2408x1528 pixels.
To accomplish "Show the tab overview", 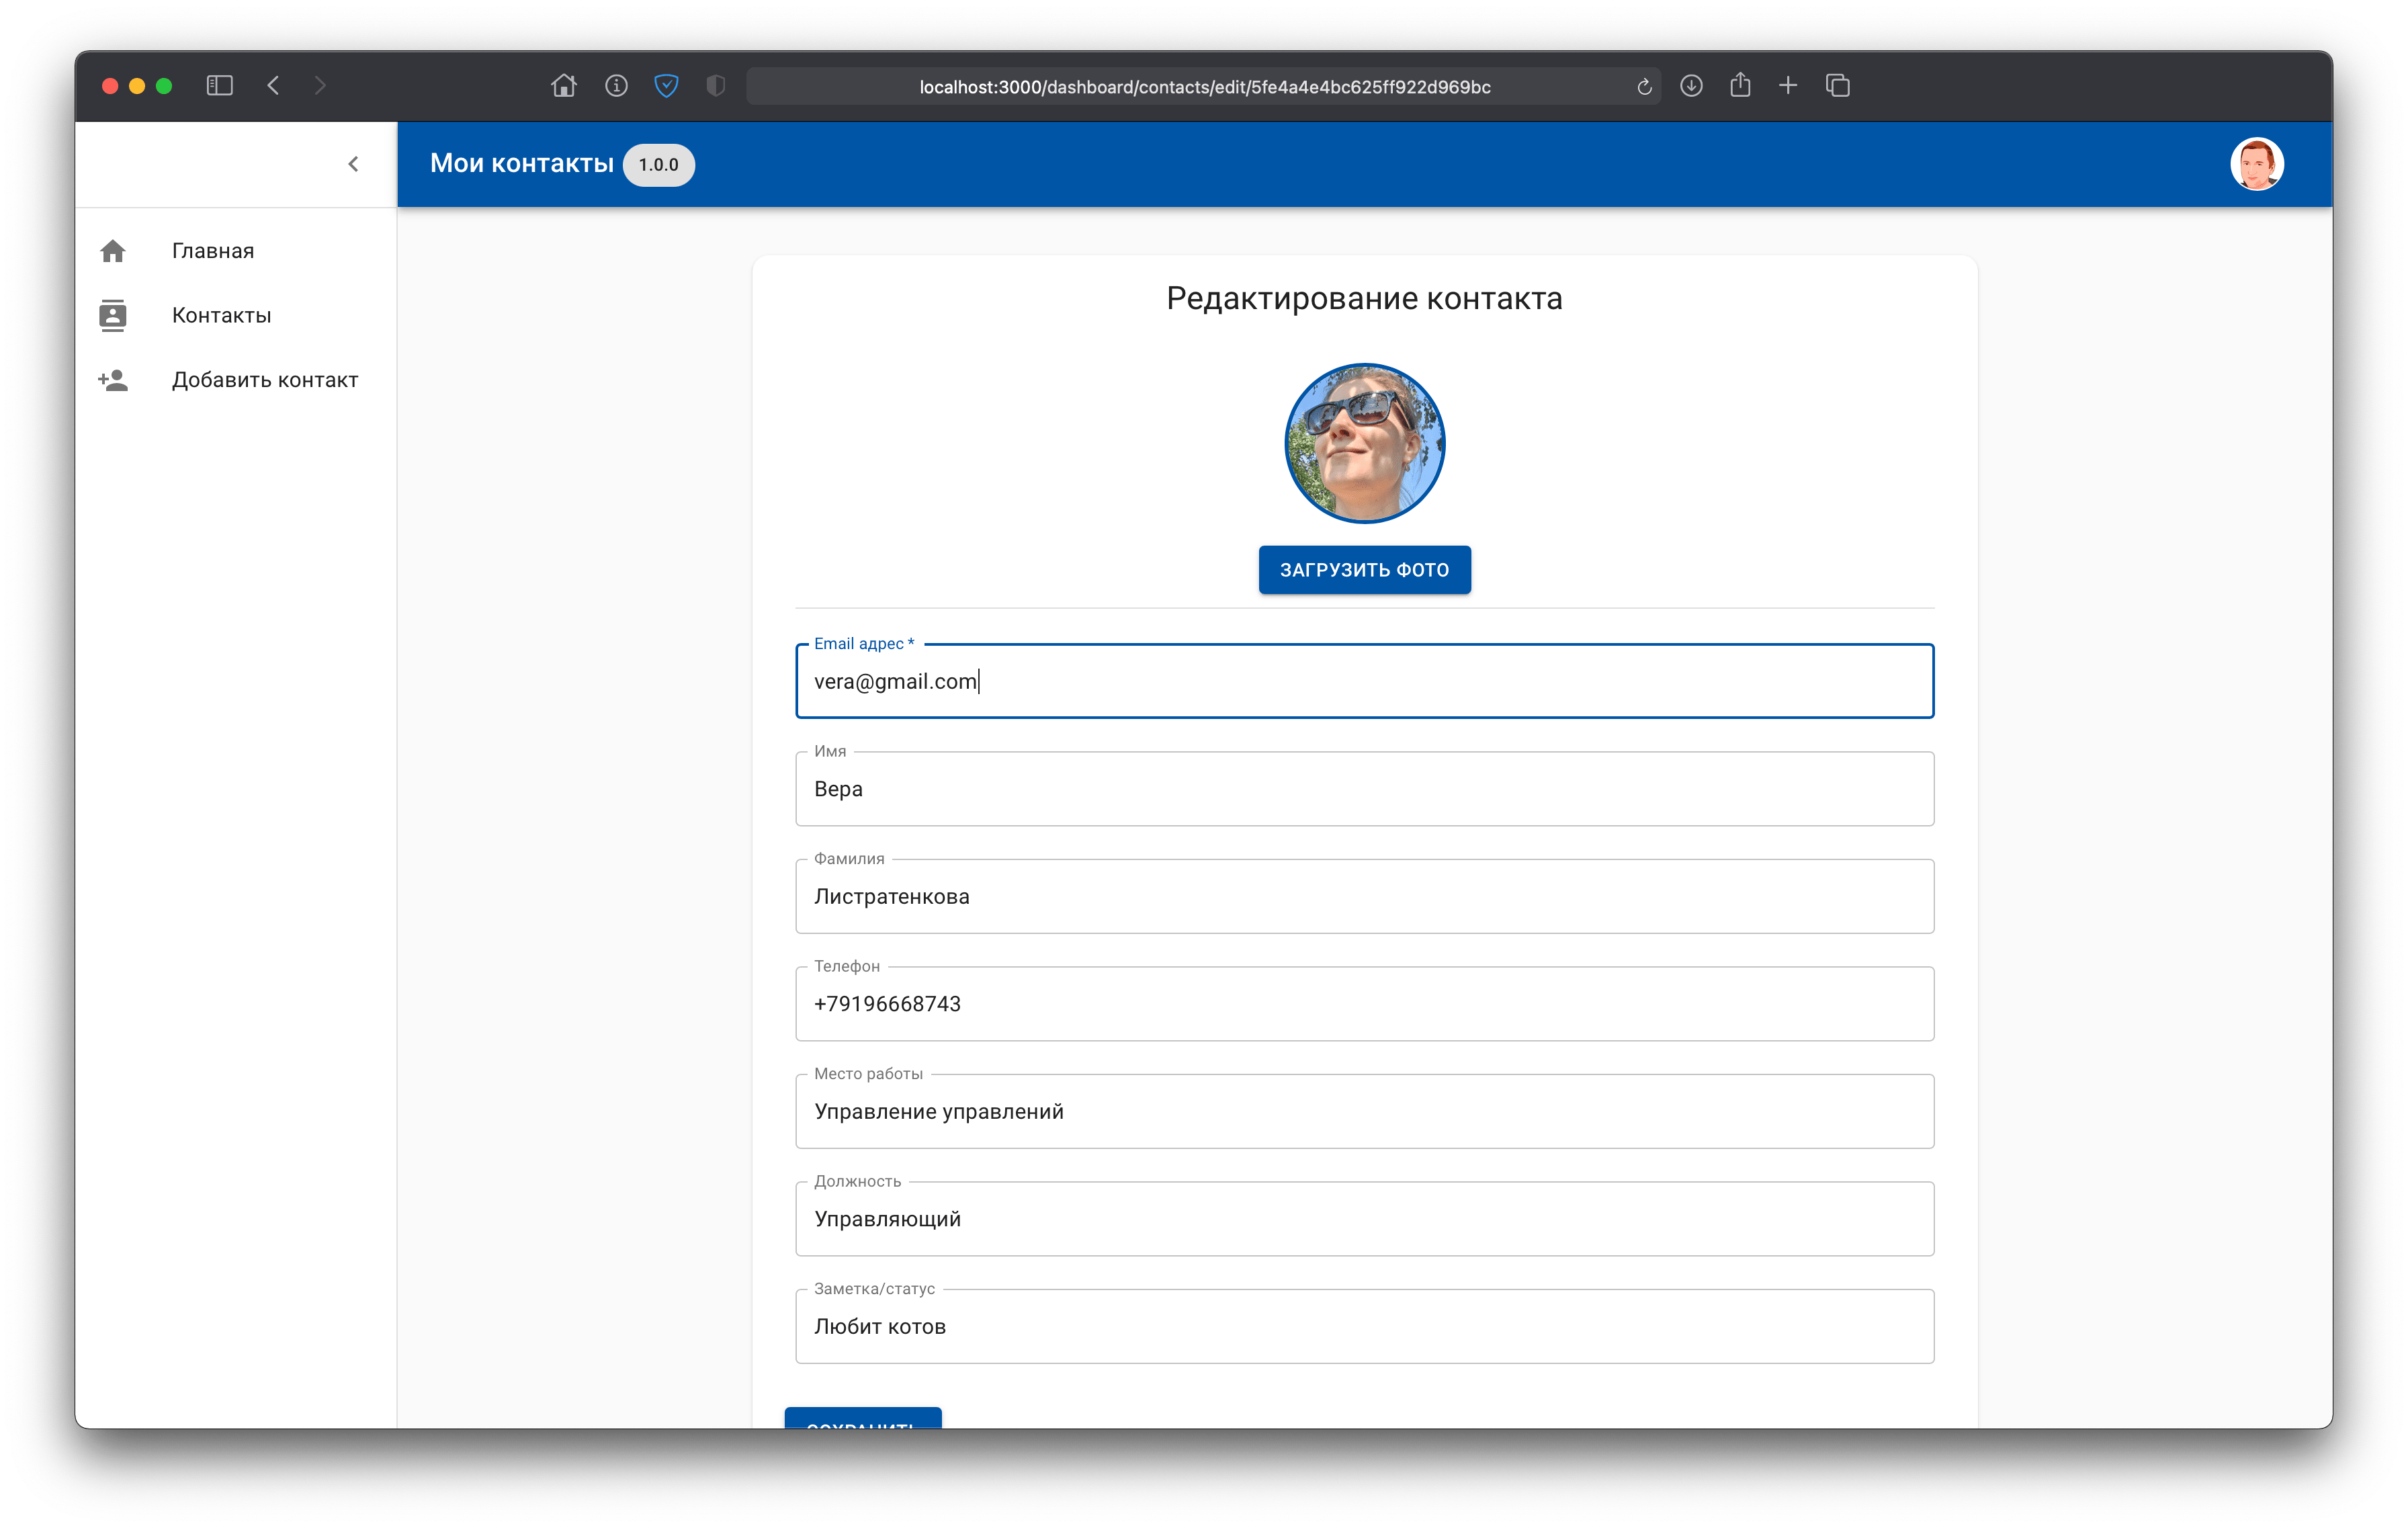I will [1837, 86].
